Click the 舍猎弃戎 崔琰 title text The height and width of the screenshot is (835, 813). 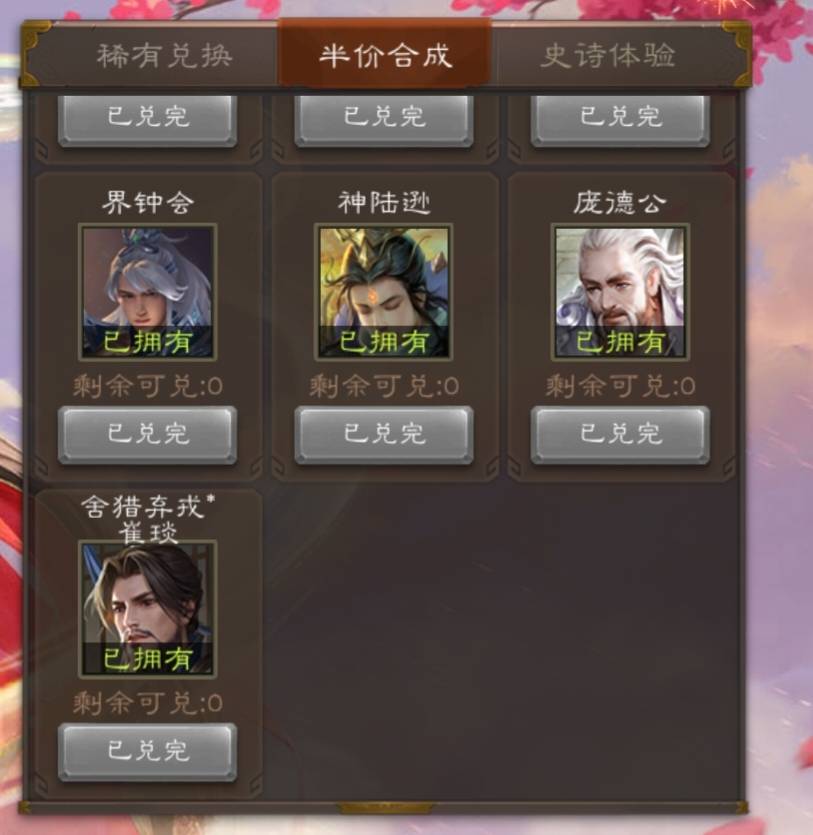click(147, 520)
